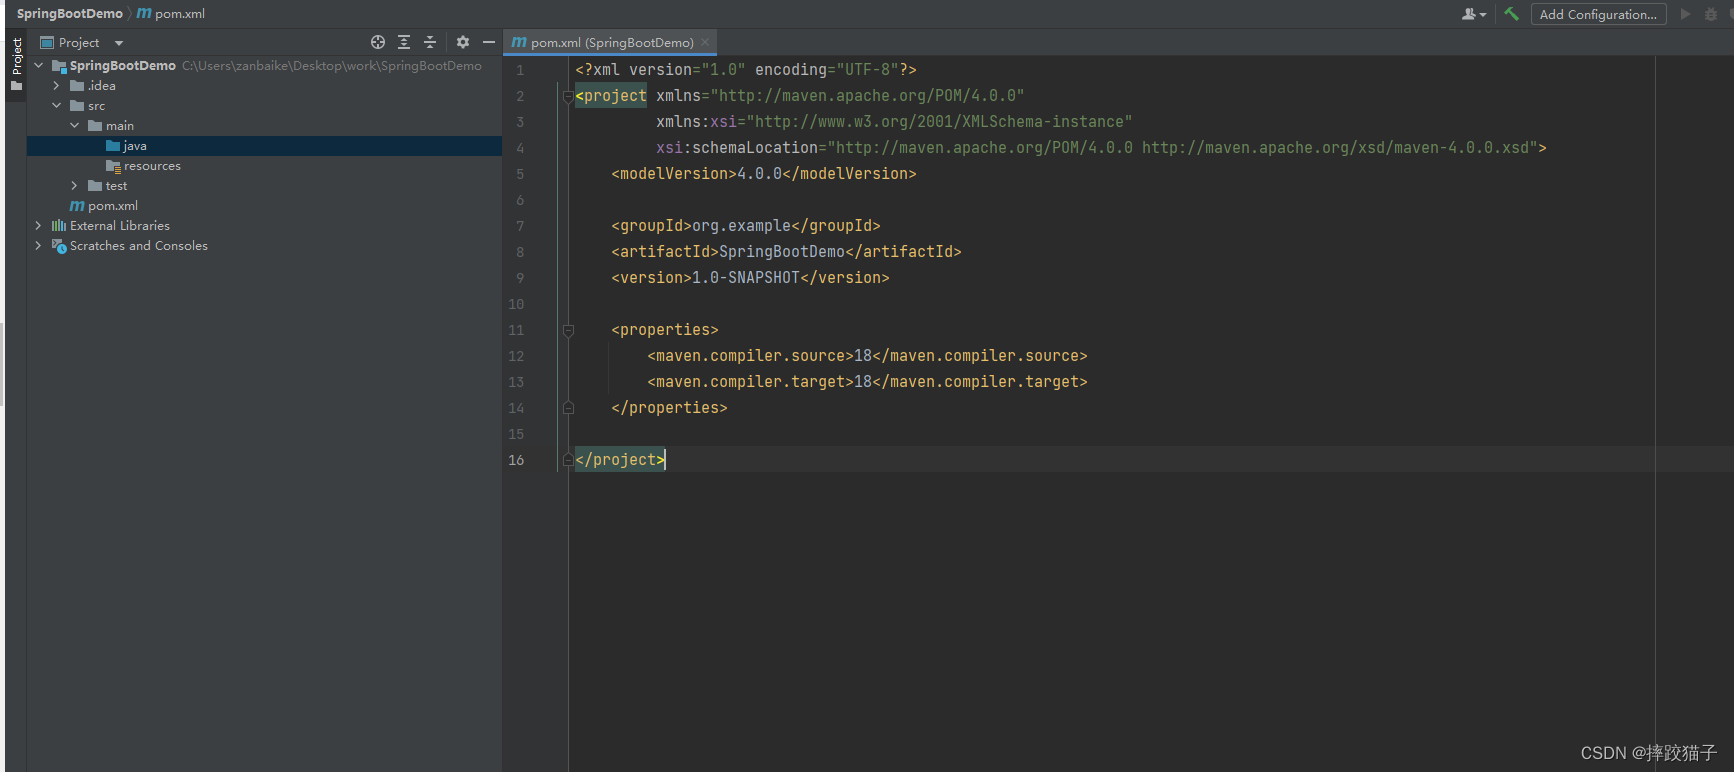Click the locate/select opened file crosshair icon

click(378, 42)
